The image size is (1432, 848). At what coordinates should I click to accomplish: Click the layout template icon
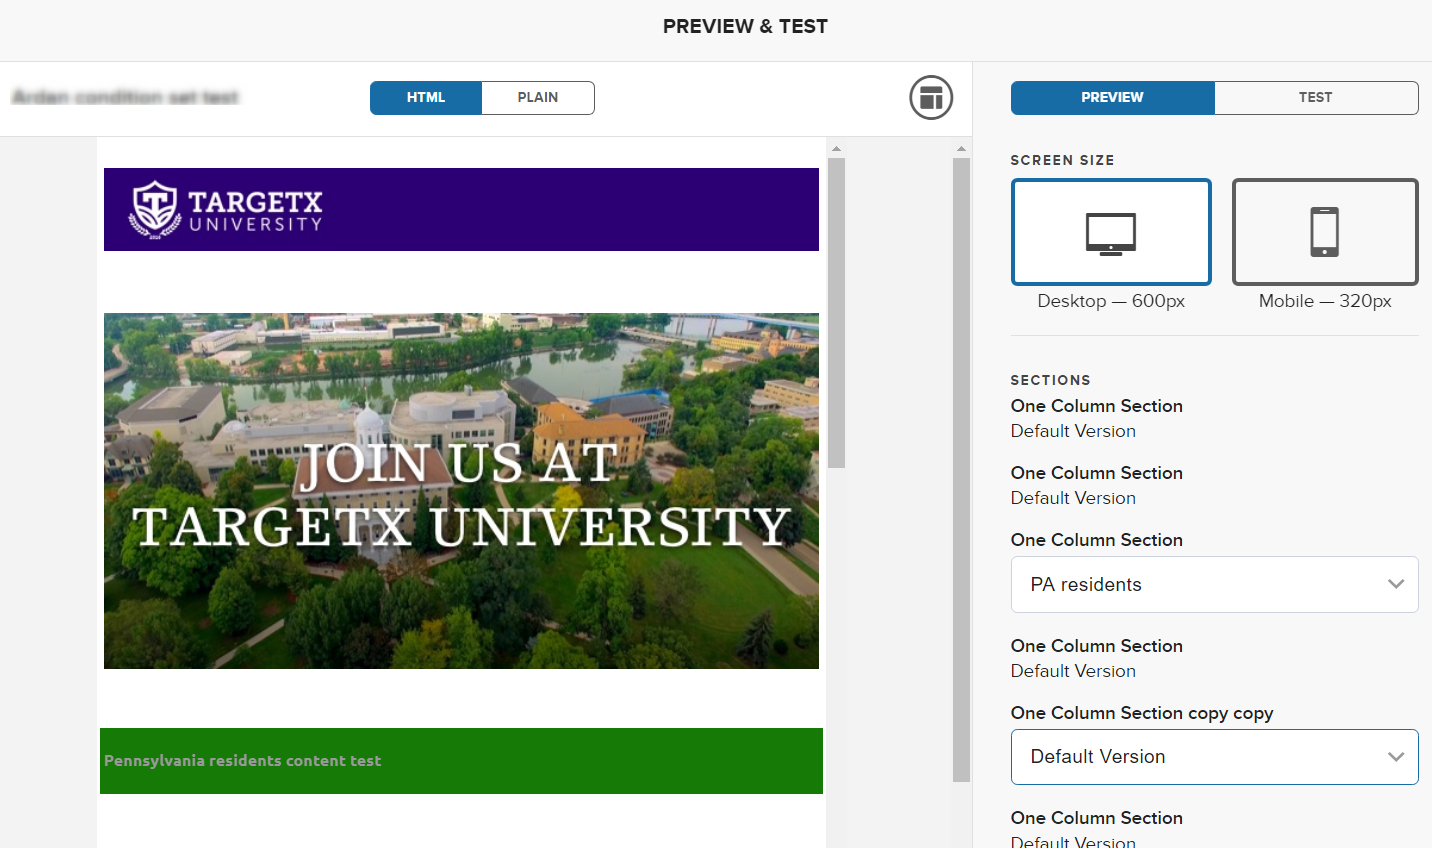tap(931, 98)
